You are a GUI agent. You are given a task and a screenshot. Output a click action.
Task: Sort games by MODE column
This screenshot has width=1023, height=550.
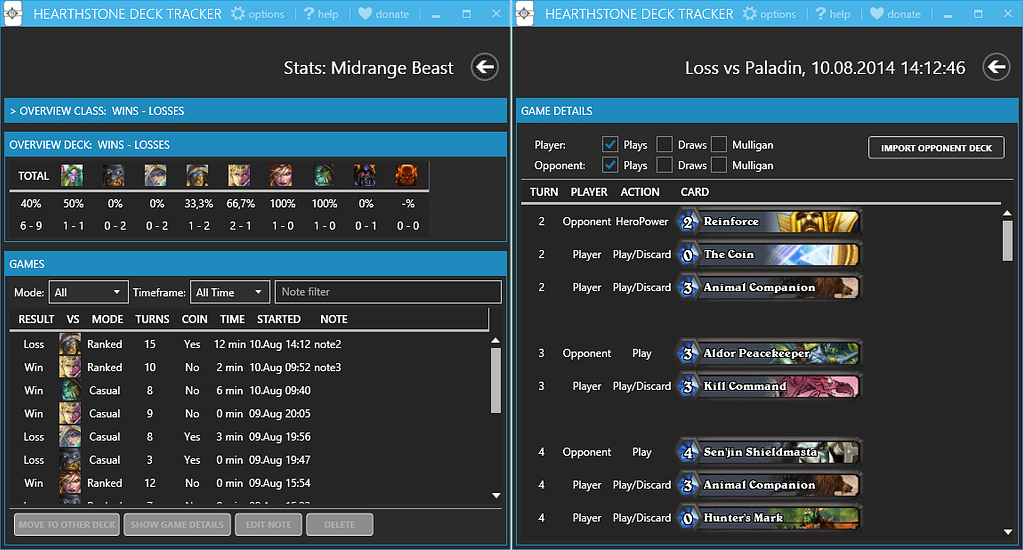107,319
